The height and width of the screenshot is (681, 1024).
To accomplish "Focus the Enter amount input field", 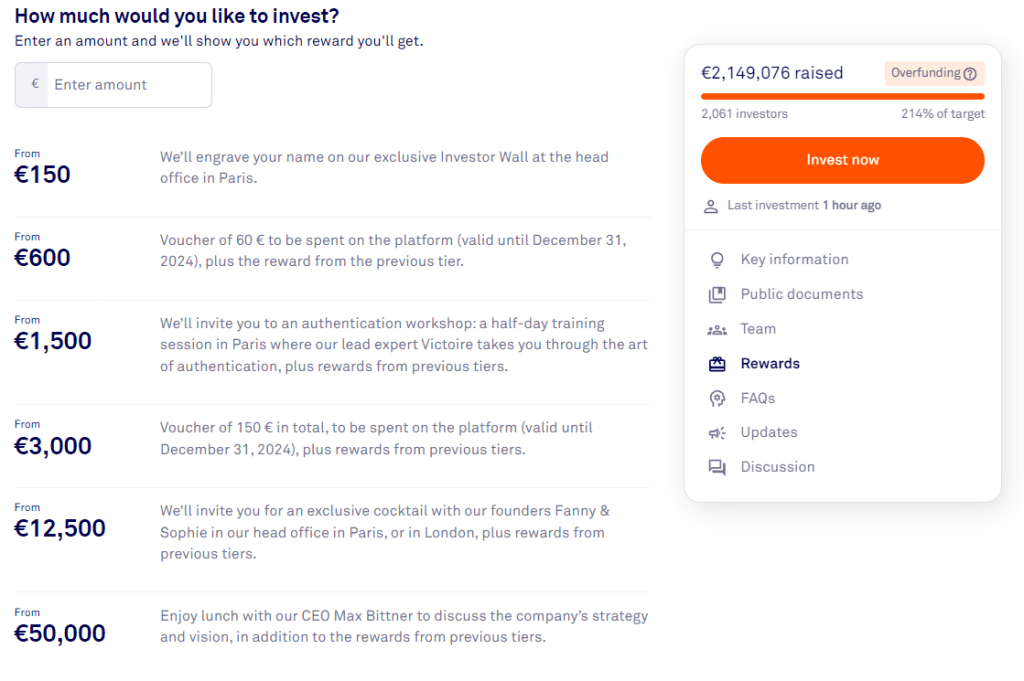I will coord(128,85).
